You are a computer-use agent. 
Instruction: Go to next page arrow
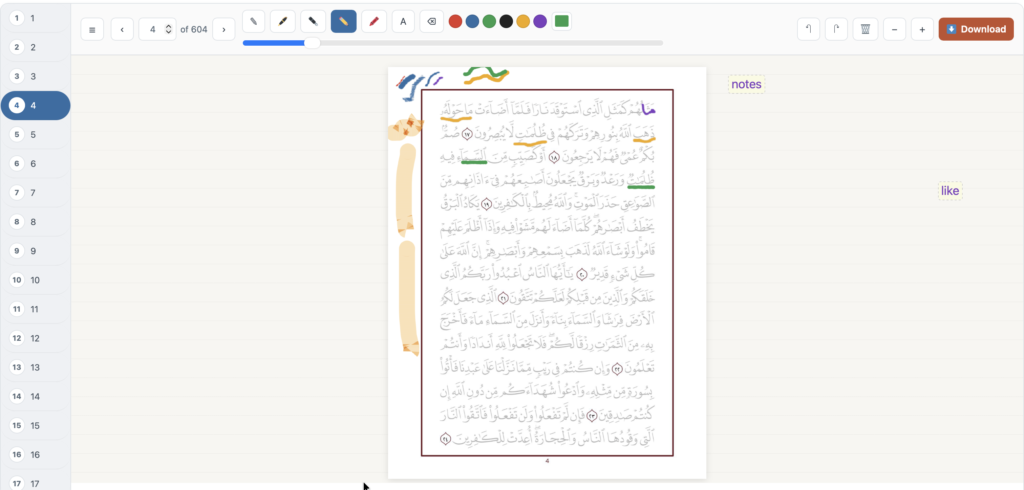click(224, 29)
